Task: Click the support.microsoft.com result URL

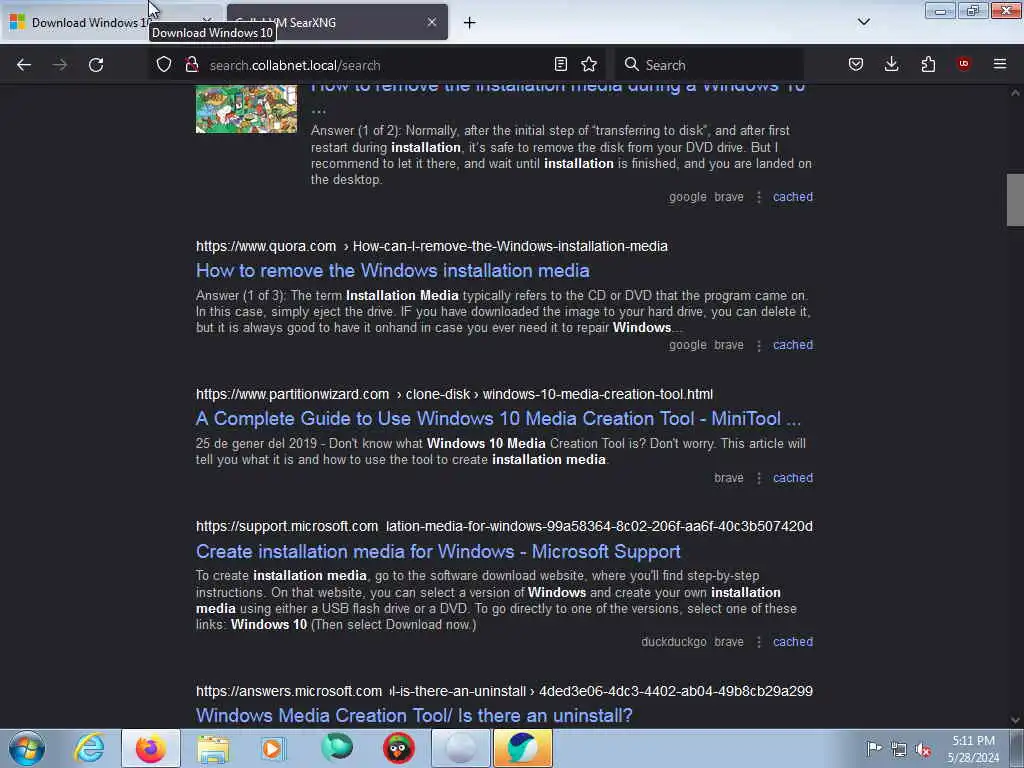Action: coord(504,526)
